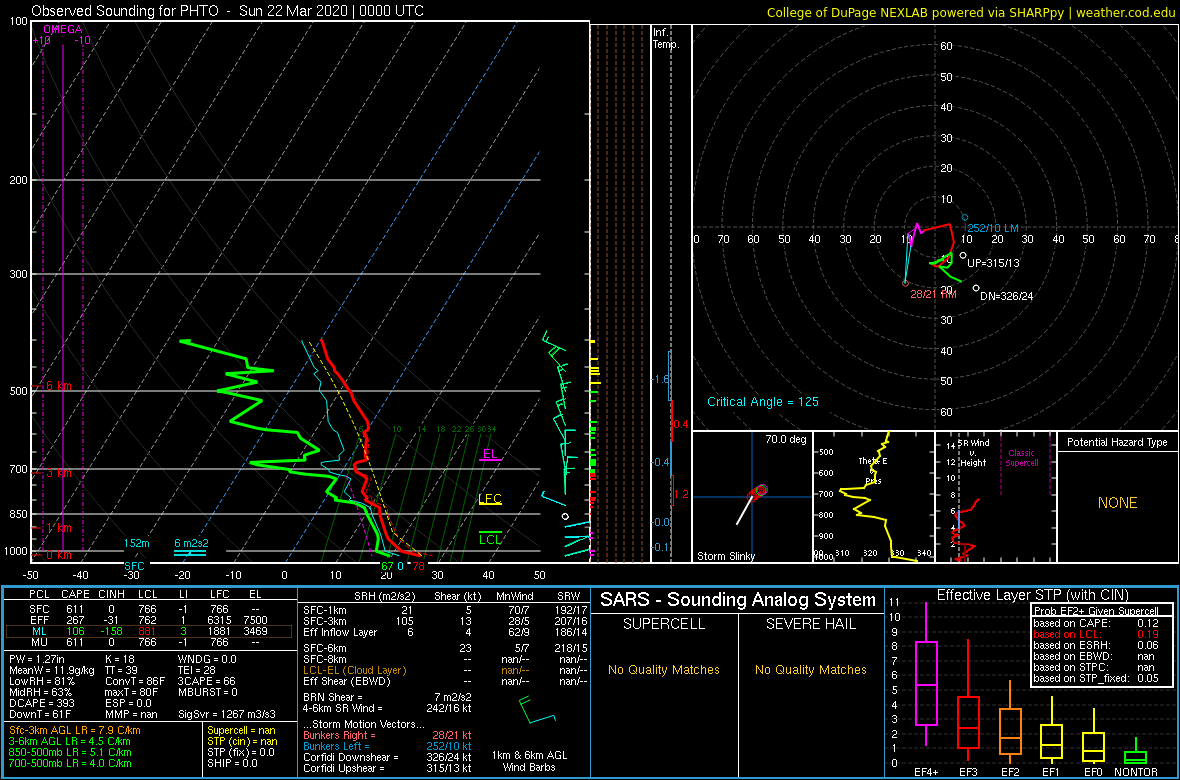
Task: Click the 'Eff Shear (EBWD)' row
Action: (444, 681)
